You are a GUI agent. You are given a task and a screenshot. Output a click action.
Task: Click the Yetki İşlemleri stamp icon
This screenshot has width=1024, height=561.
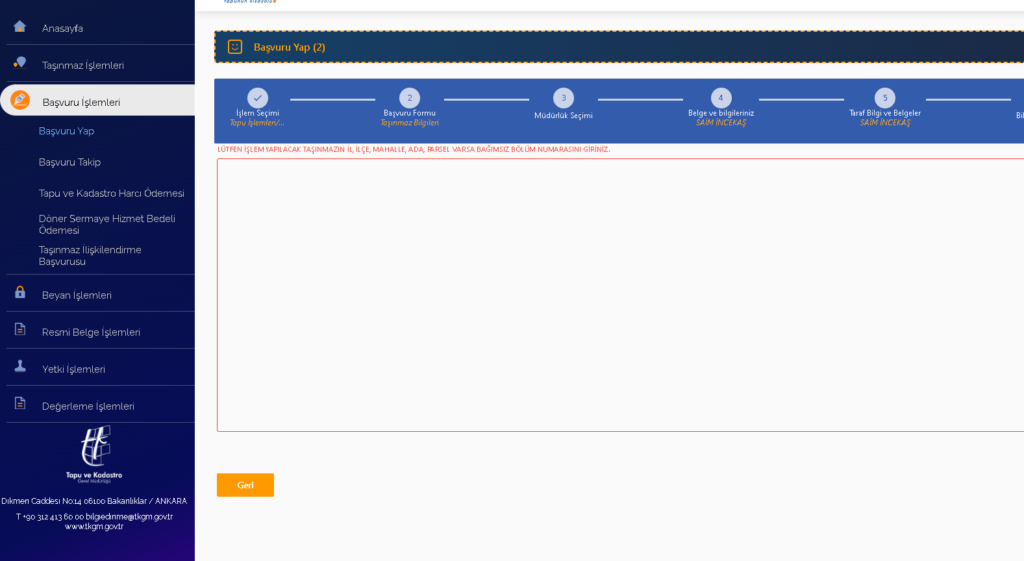(x=20, y=366)
